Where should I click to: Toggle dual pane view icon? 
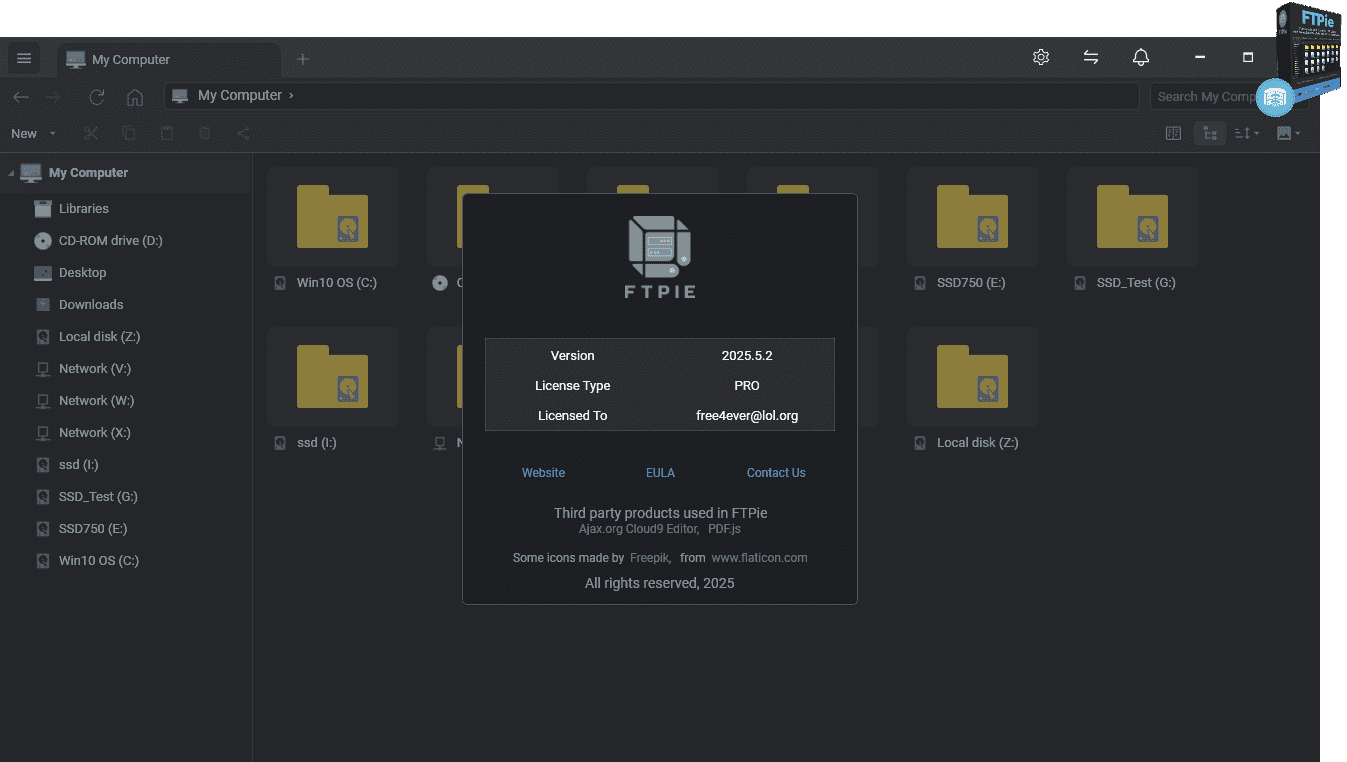(x=1174, y=133)
